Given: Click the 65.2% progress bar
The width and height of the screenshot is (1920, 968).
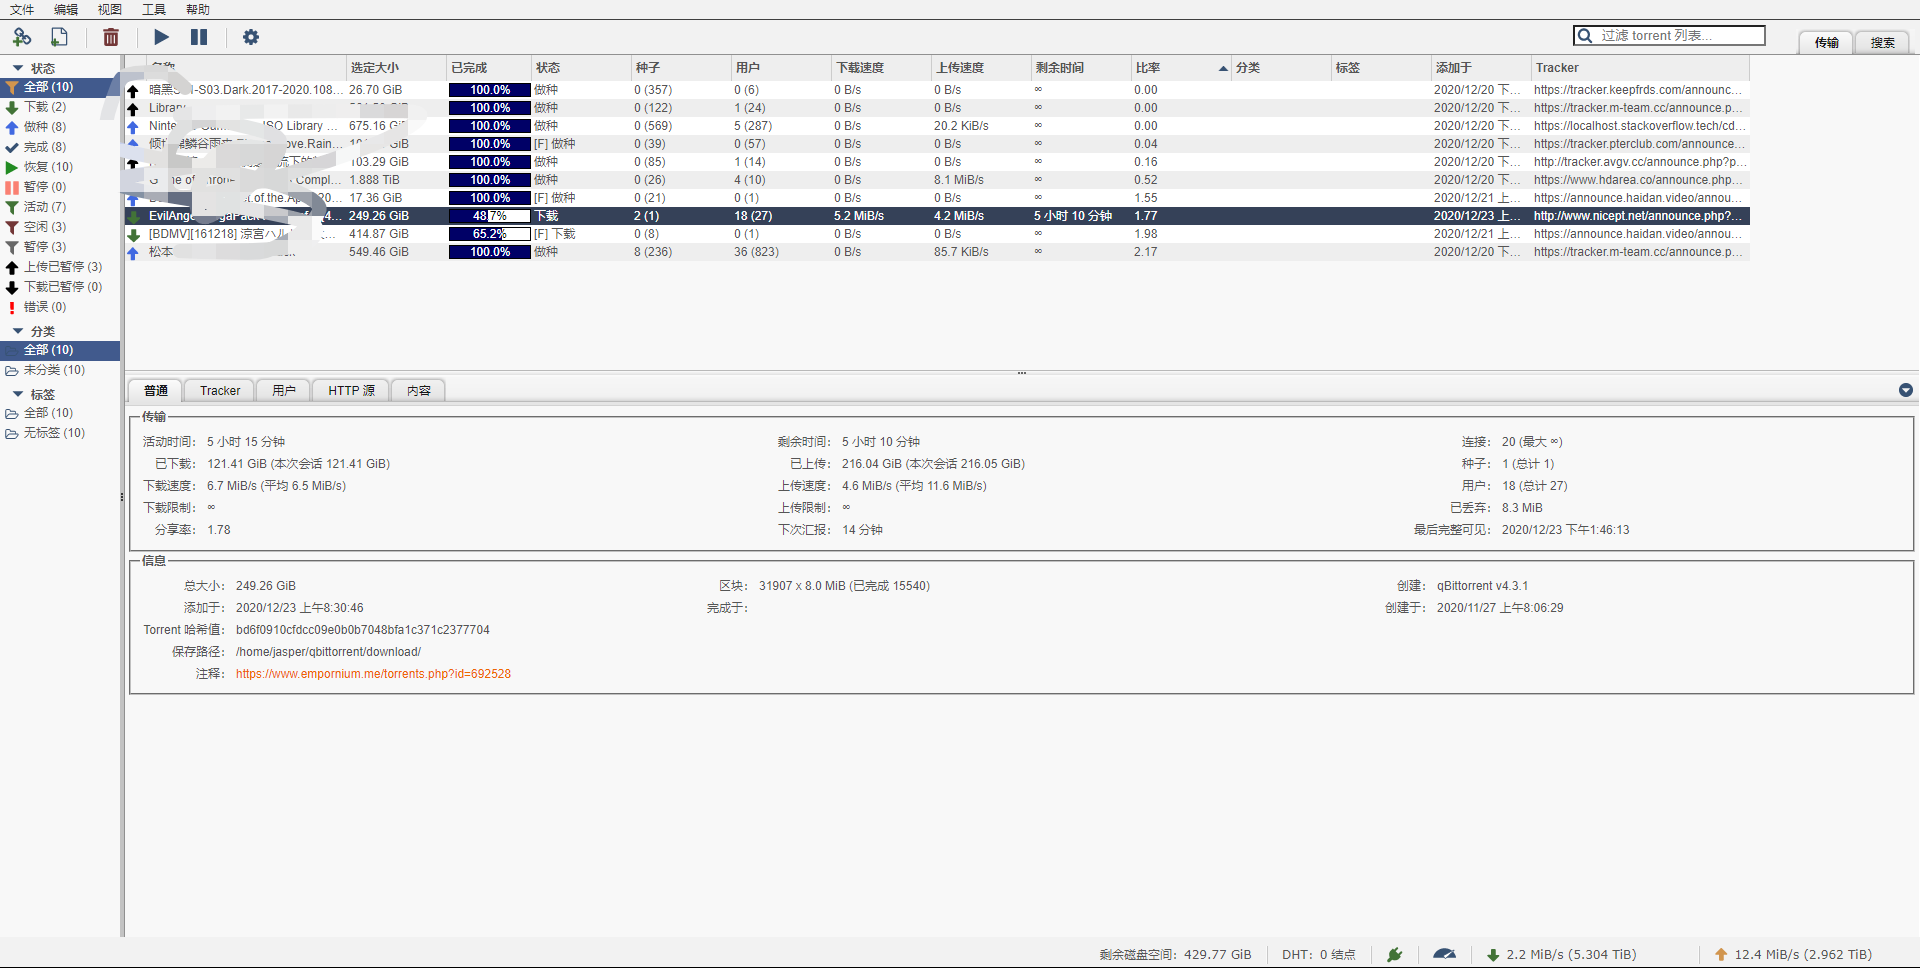Looking at the screenshot, I should pyautogui.click(x=489, y=234).
